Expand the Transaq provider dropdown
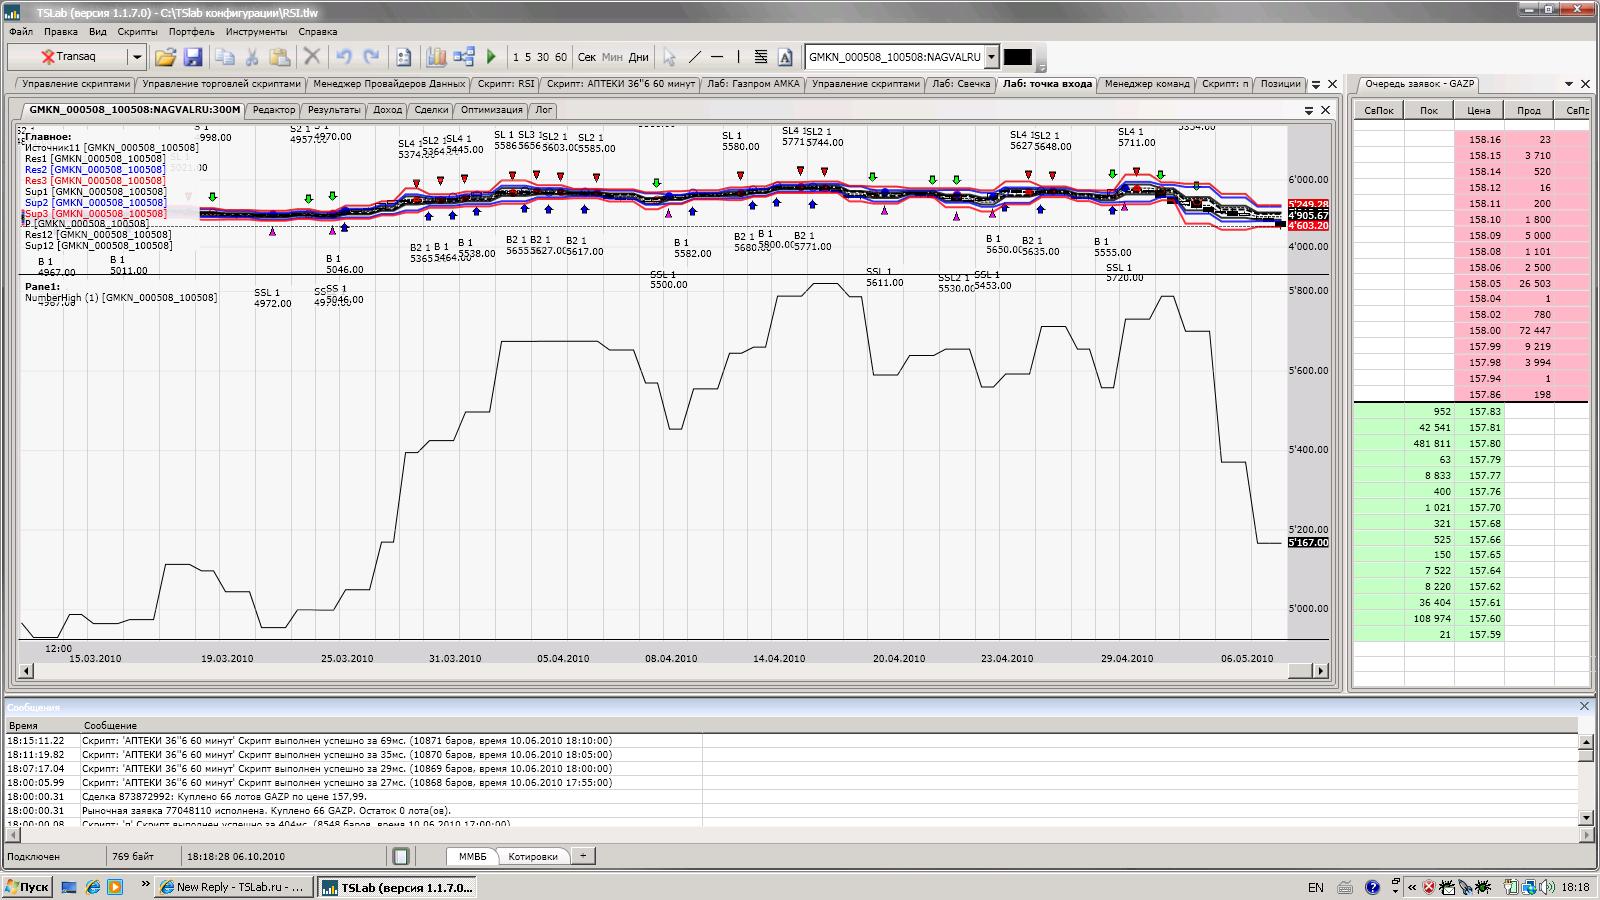 pos(137,57)
